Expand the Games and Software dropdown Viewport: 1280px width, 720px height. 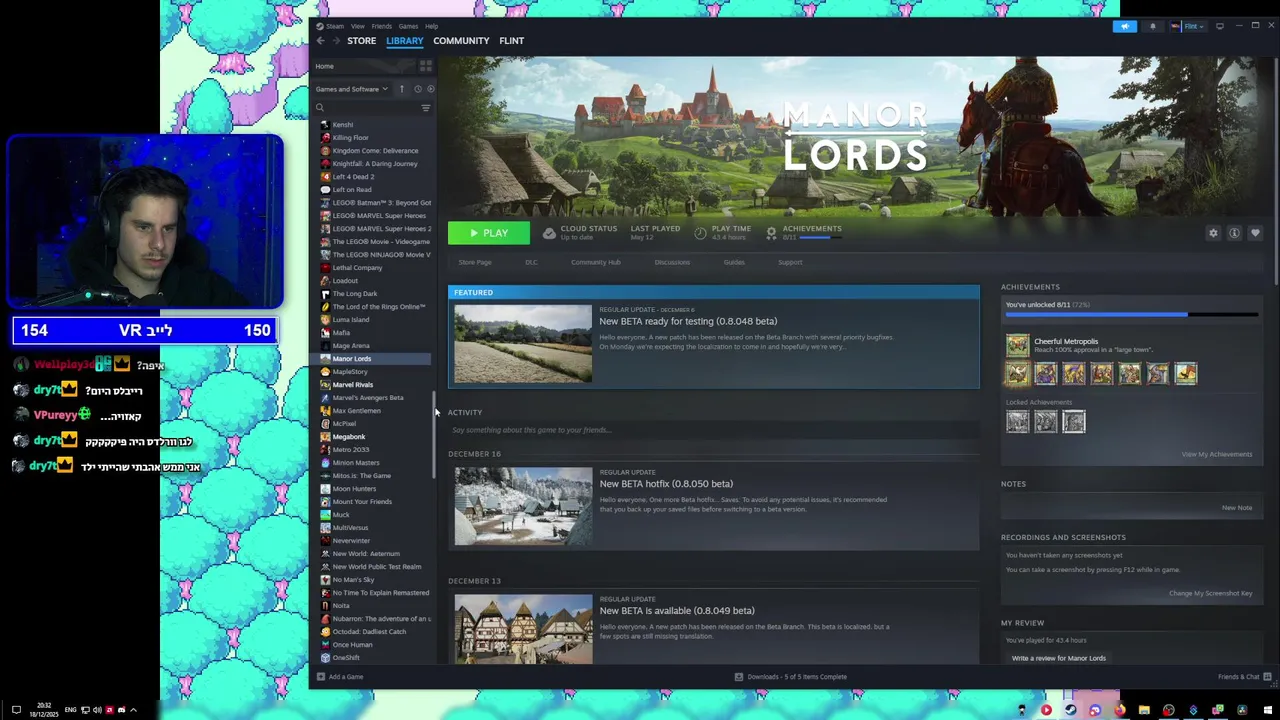(x=353, y=89)
